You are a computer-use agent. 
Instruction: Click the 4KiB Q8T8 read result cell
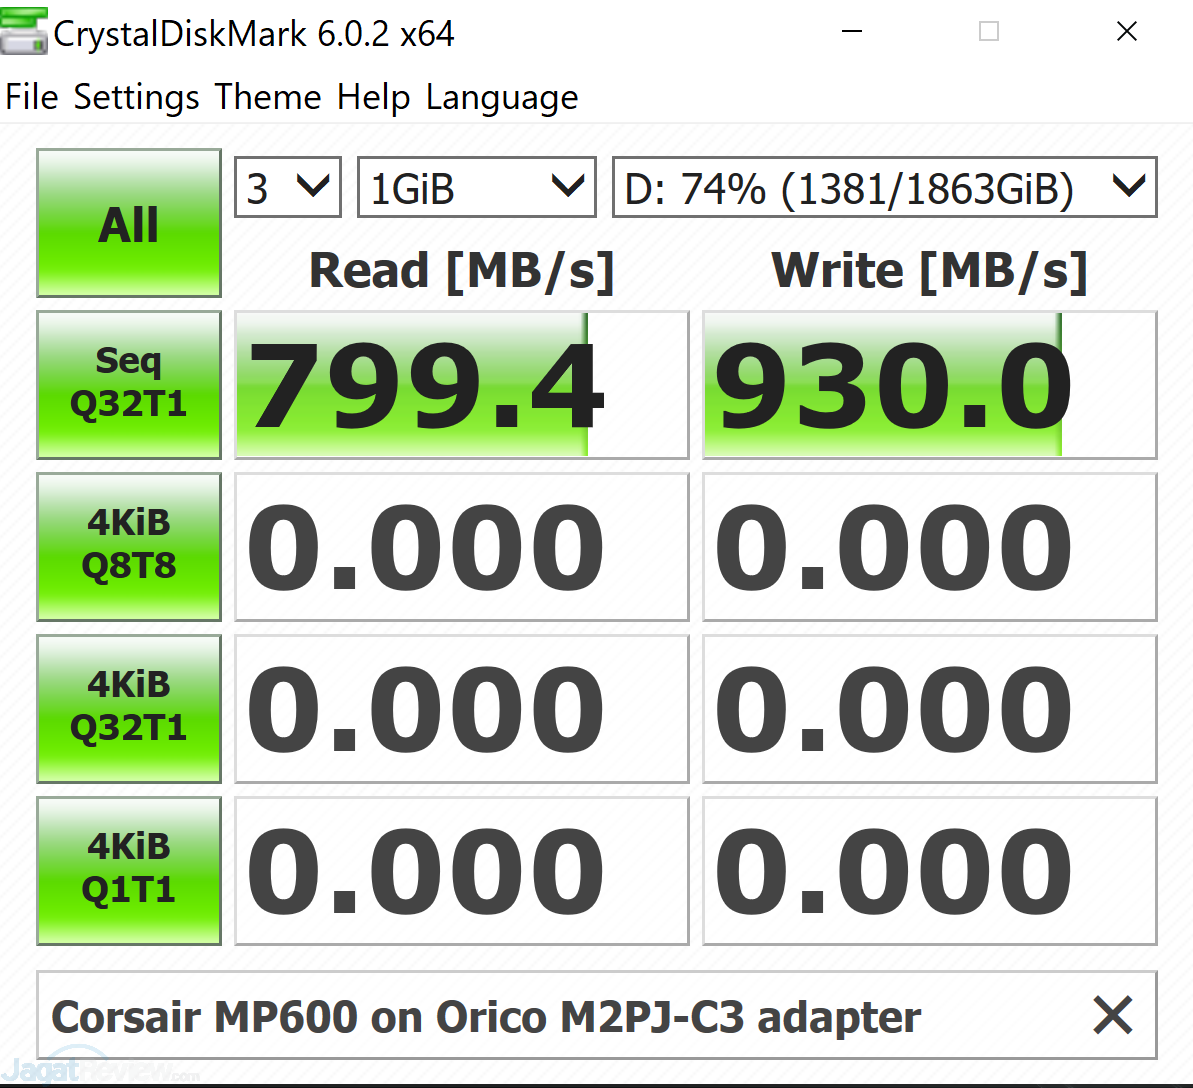click(461, 547)
